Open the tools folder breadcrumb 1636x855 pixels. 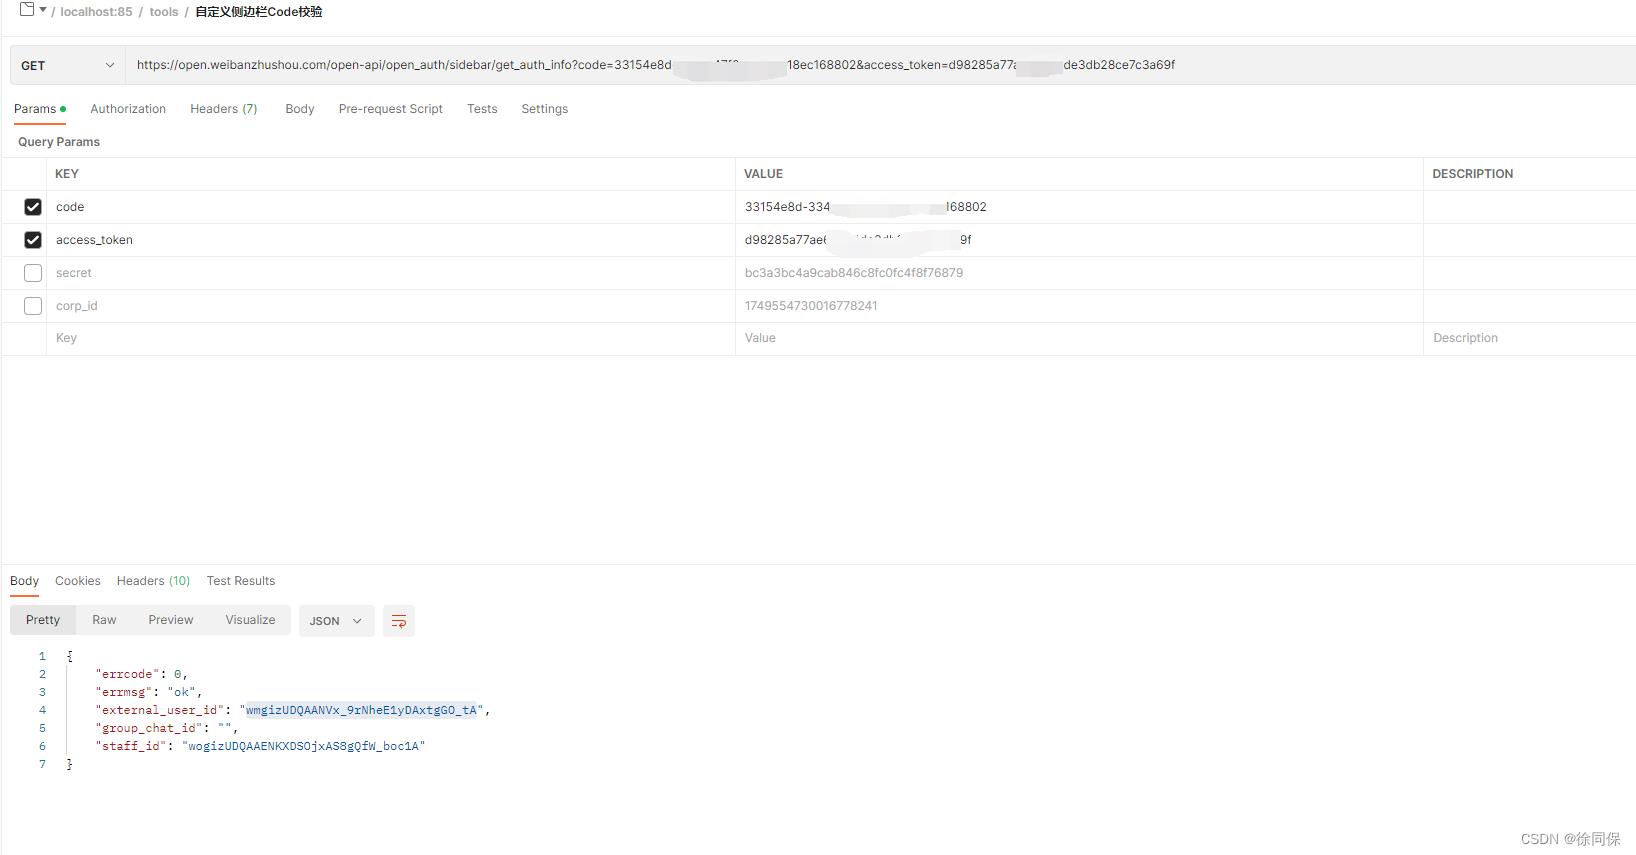(x=164, y=12)
